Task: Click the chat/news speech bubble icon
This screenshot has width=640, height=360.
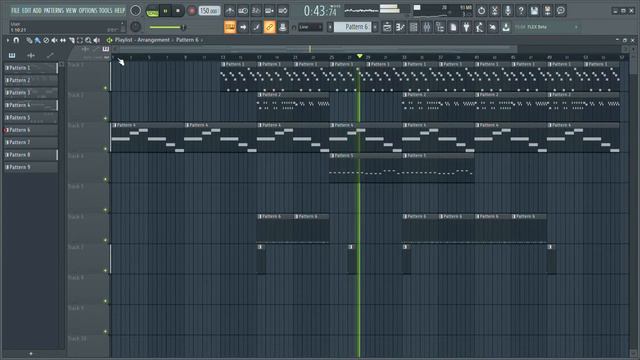Action: point(561,11)
